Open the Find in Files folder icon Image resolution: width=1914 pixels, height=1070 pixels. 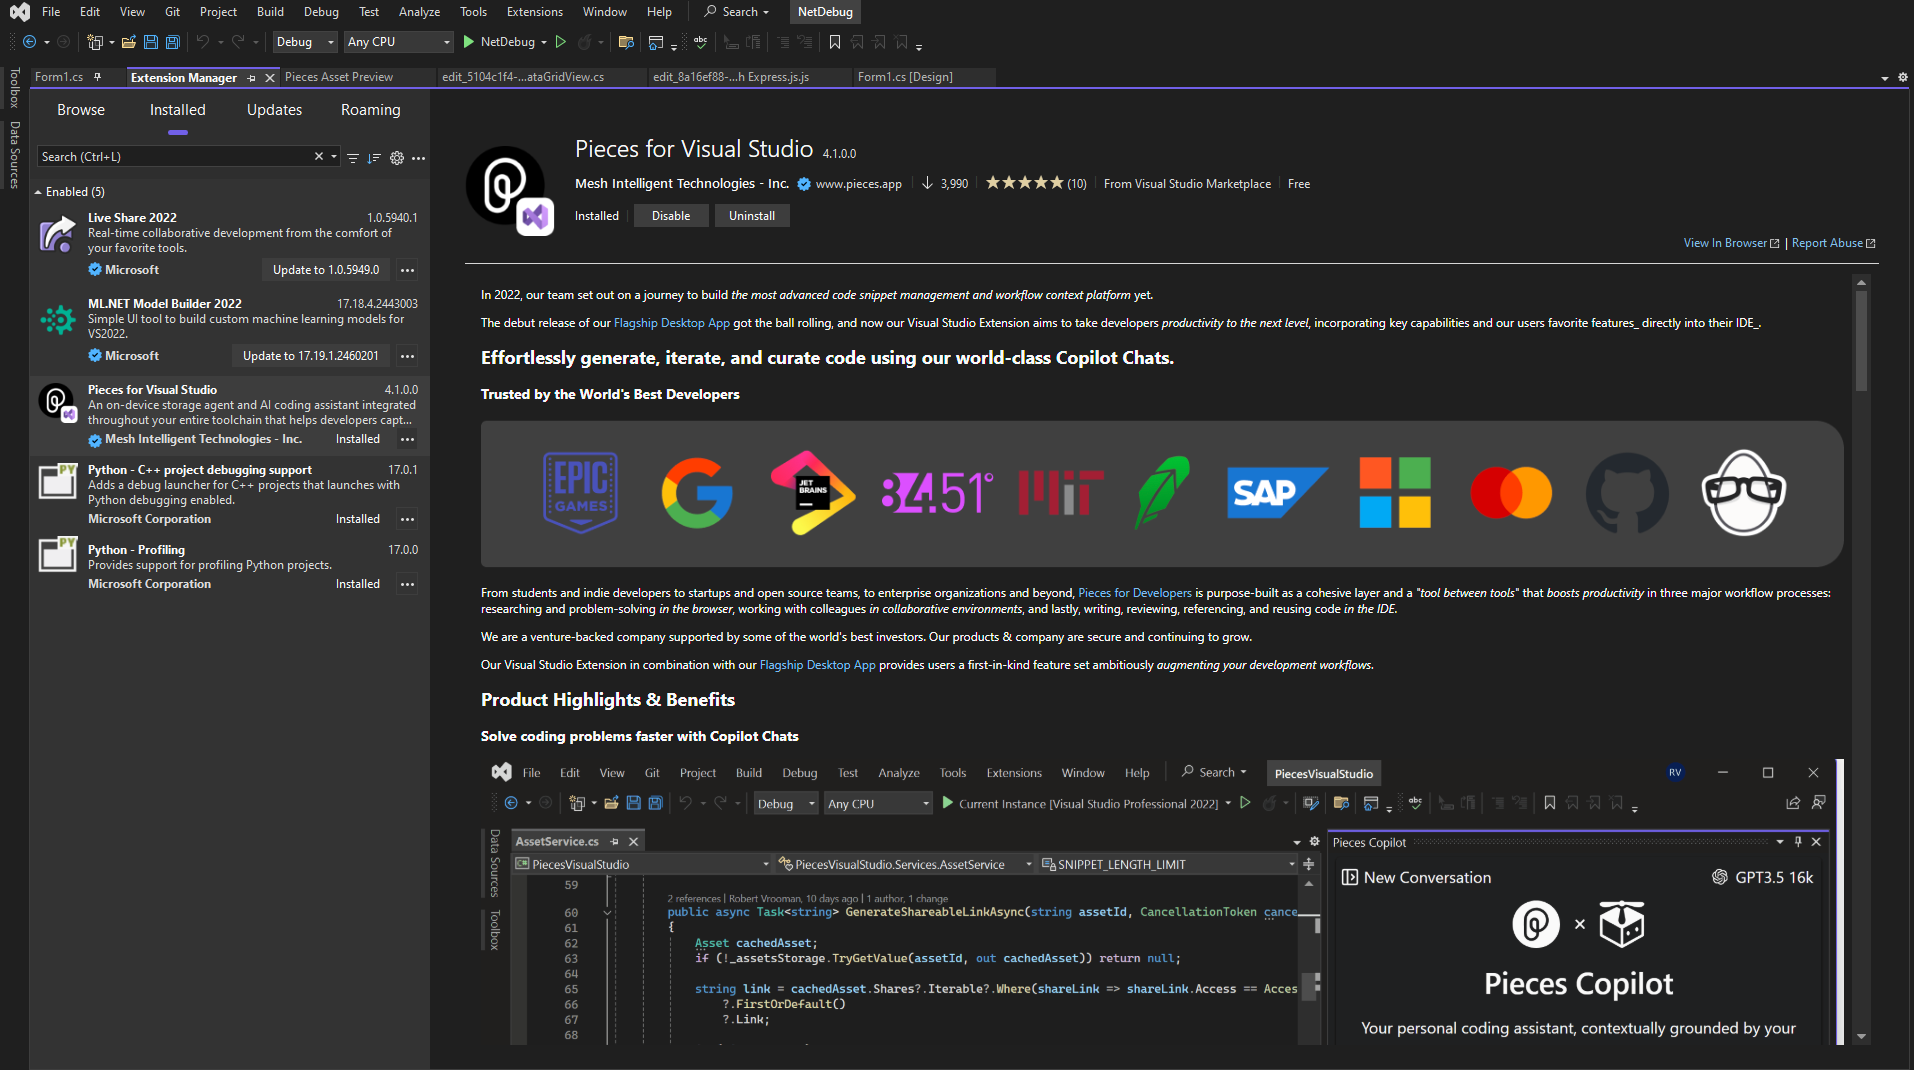click(626, 42)
